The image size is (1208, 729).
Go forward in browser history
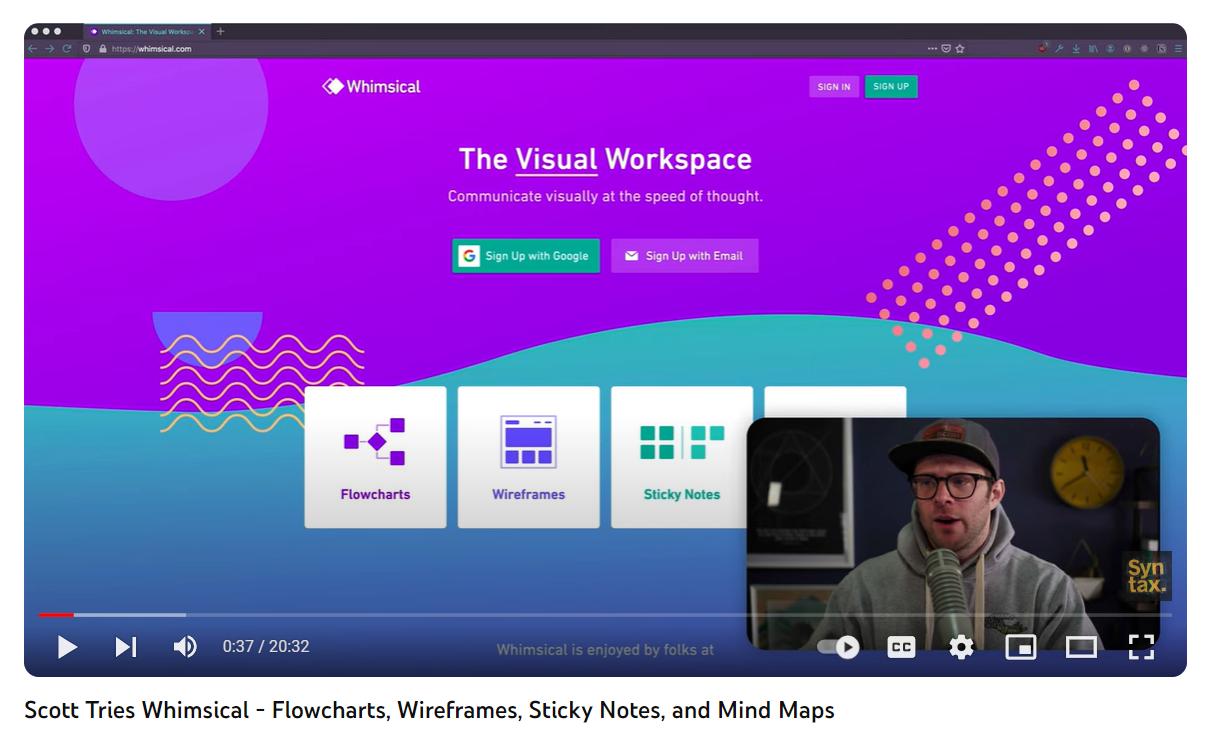point(49,48)
